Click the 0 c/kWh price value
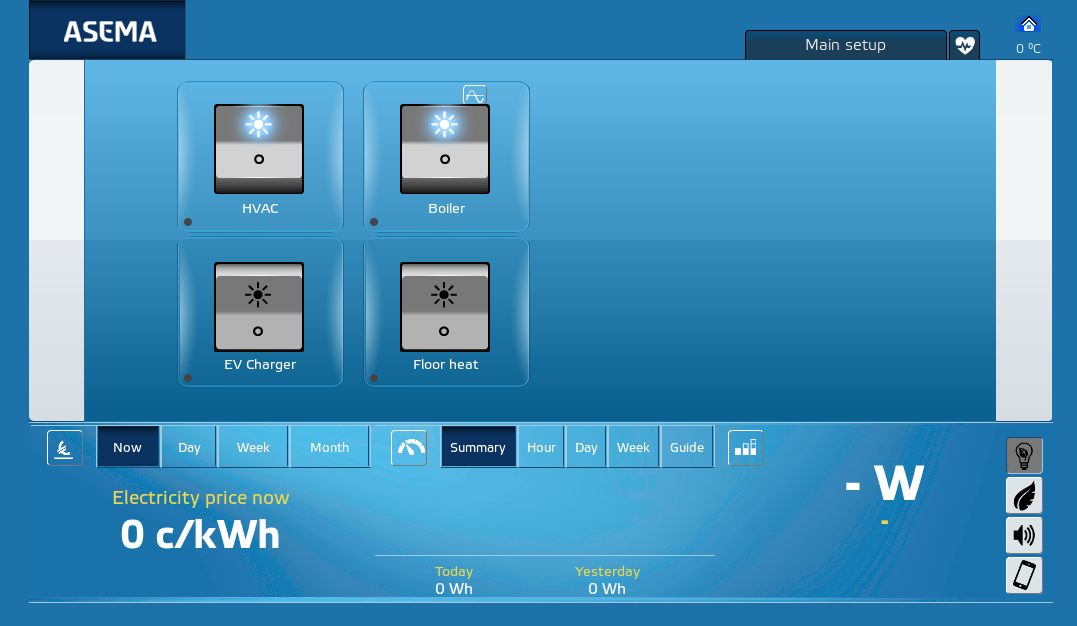This screenshot has width=1077, height=626. click(201, 535)
